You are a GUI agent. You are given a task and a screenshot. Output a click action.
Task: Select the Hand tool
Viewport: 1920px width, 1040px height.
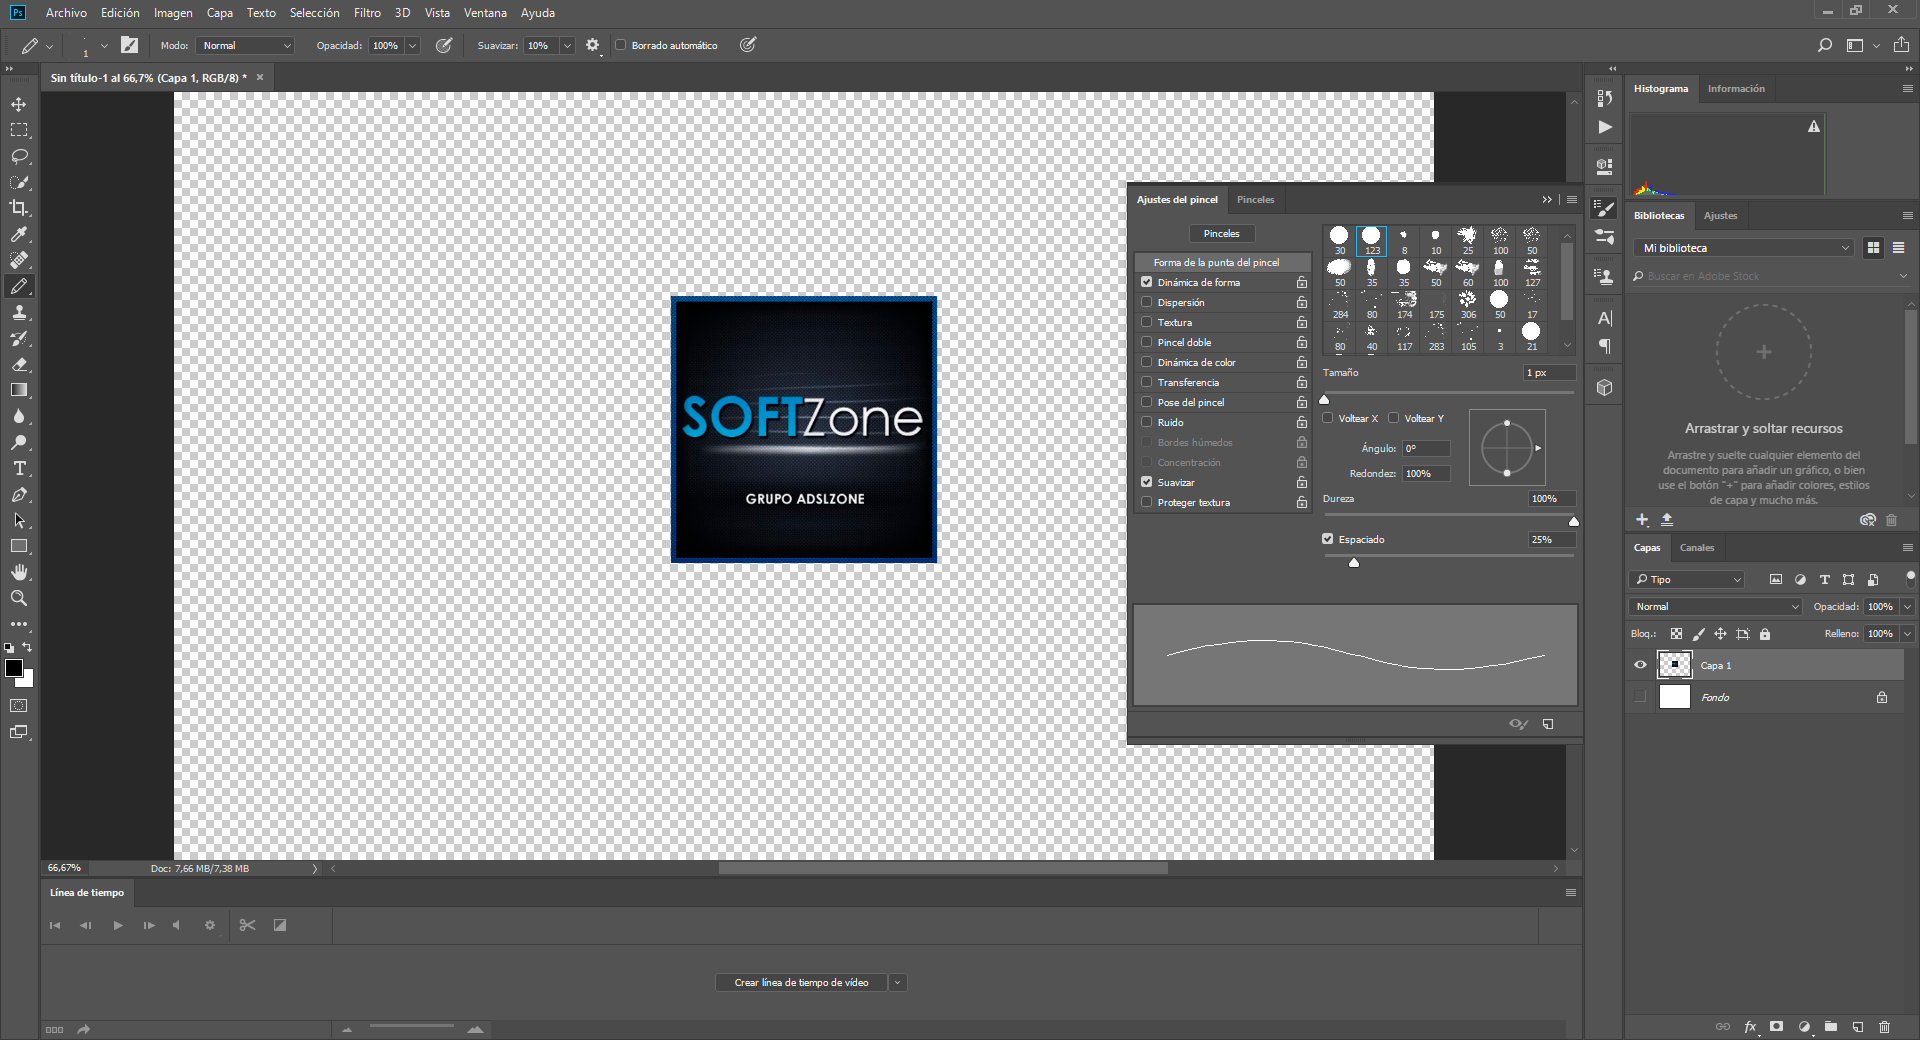pos(19,572)
